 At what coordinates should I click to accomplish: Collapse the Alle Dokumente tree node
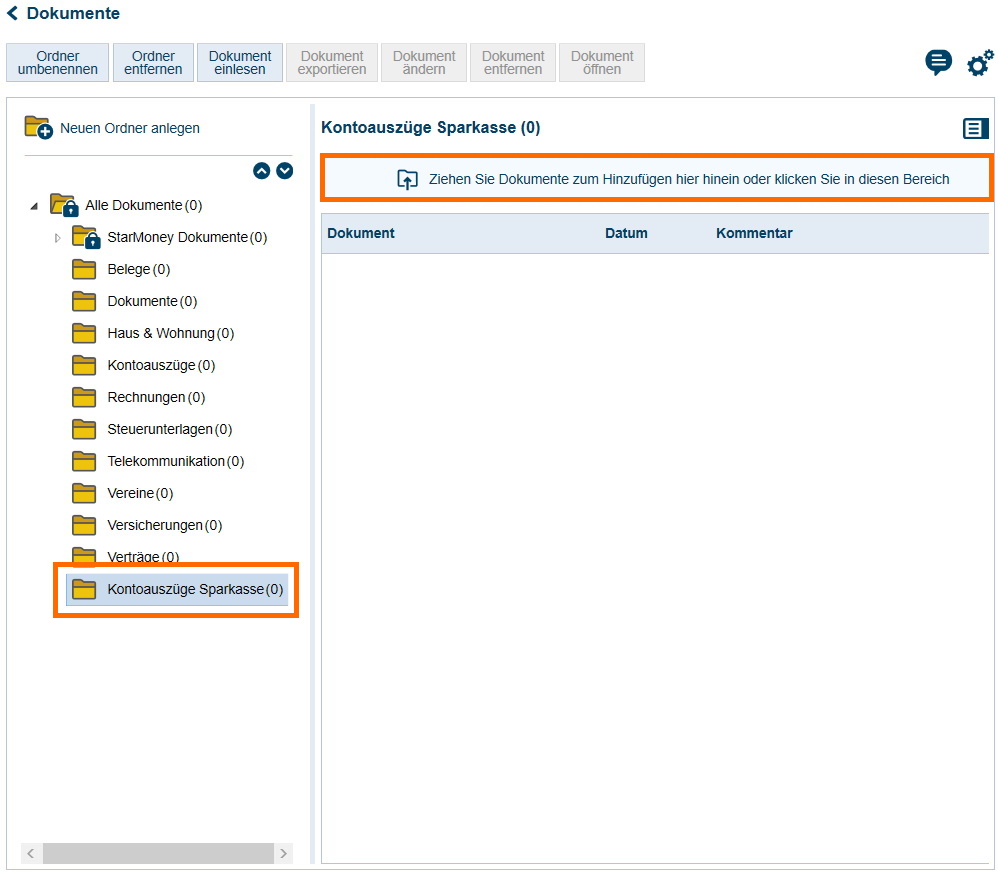[34, 206]
